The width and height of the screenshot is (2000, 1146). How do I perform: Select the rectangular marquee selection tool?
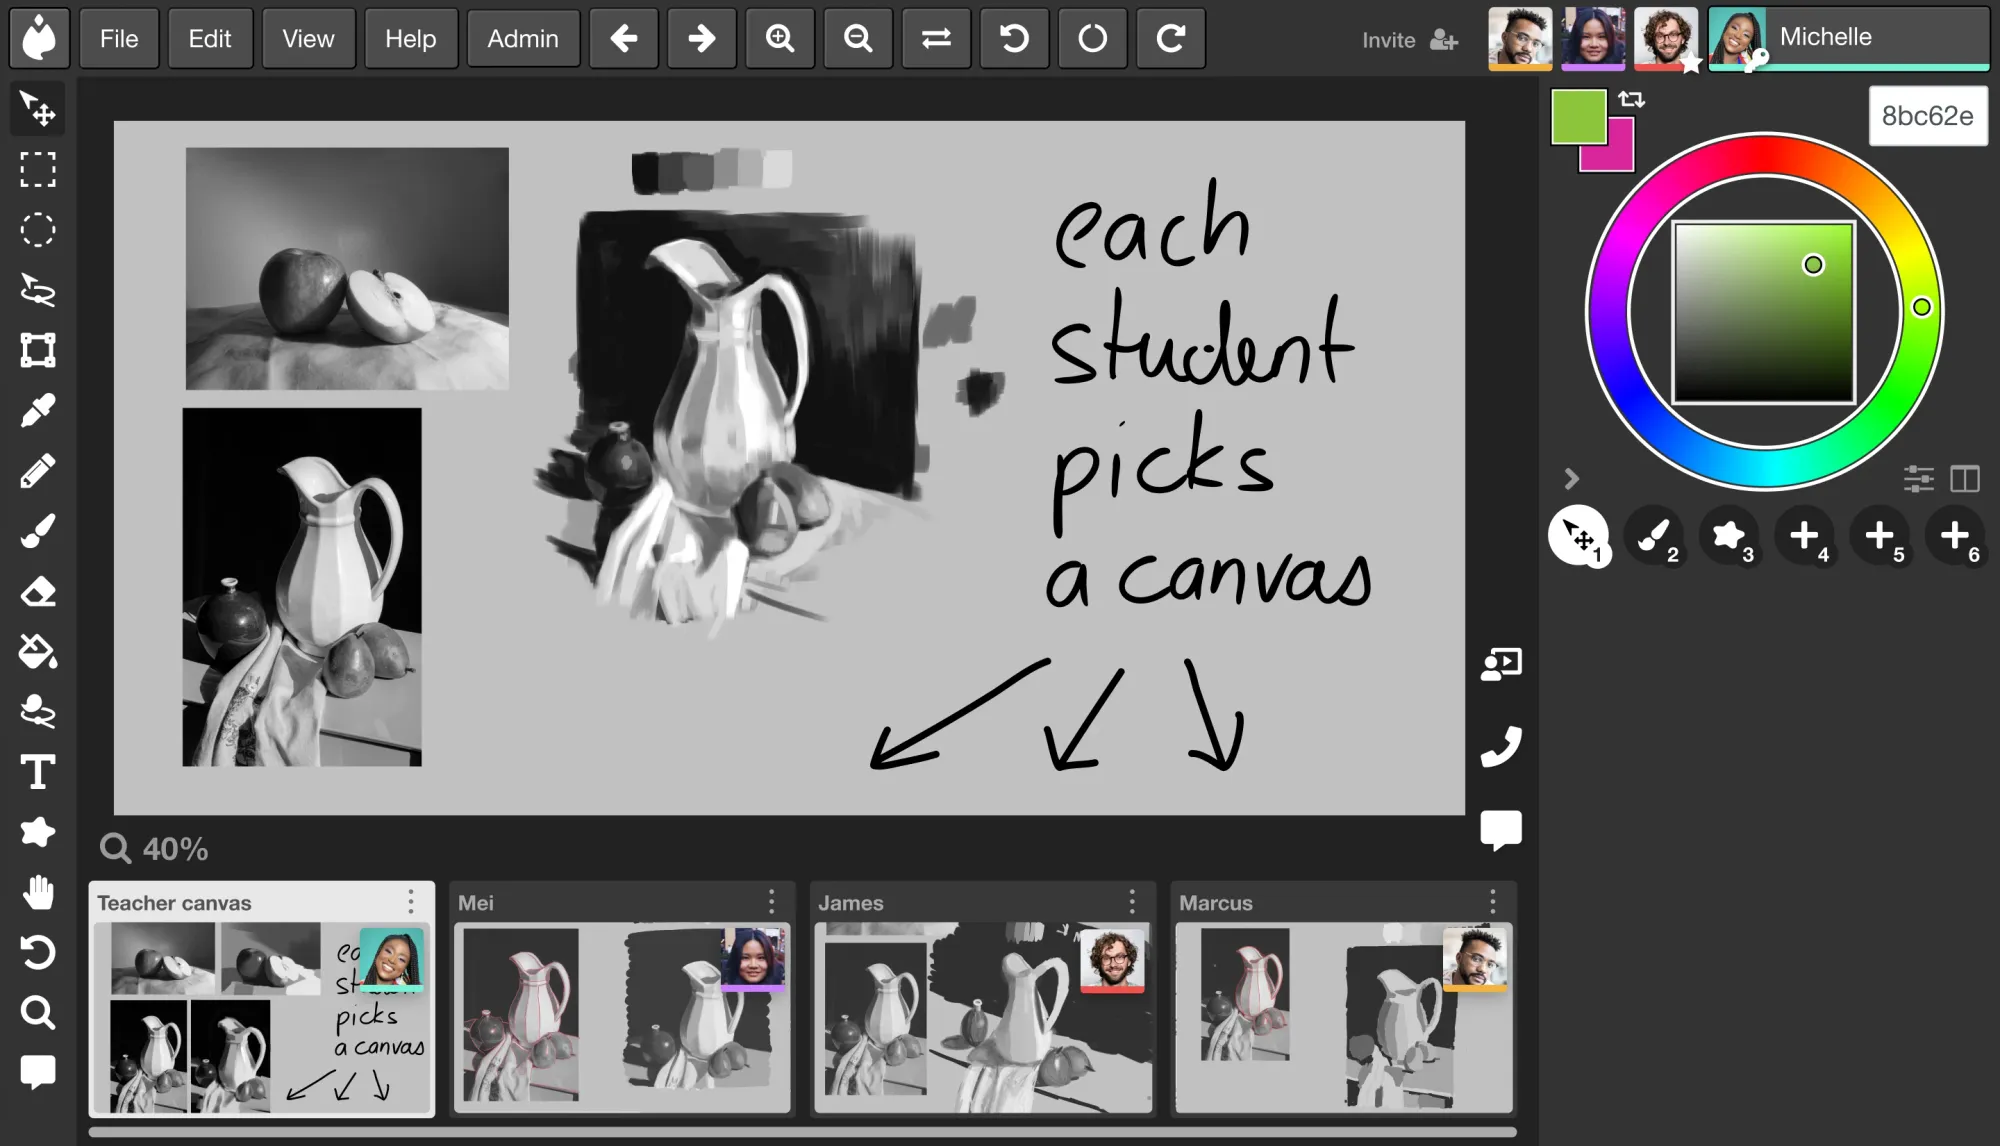click(x=38, y=170)
